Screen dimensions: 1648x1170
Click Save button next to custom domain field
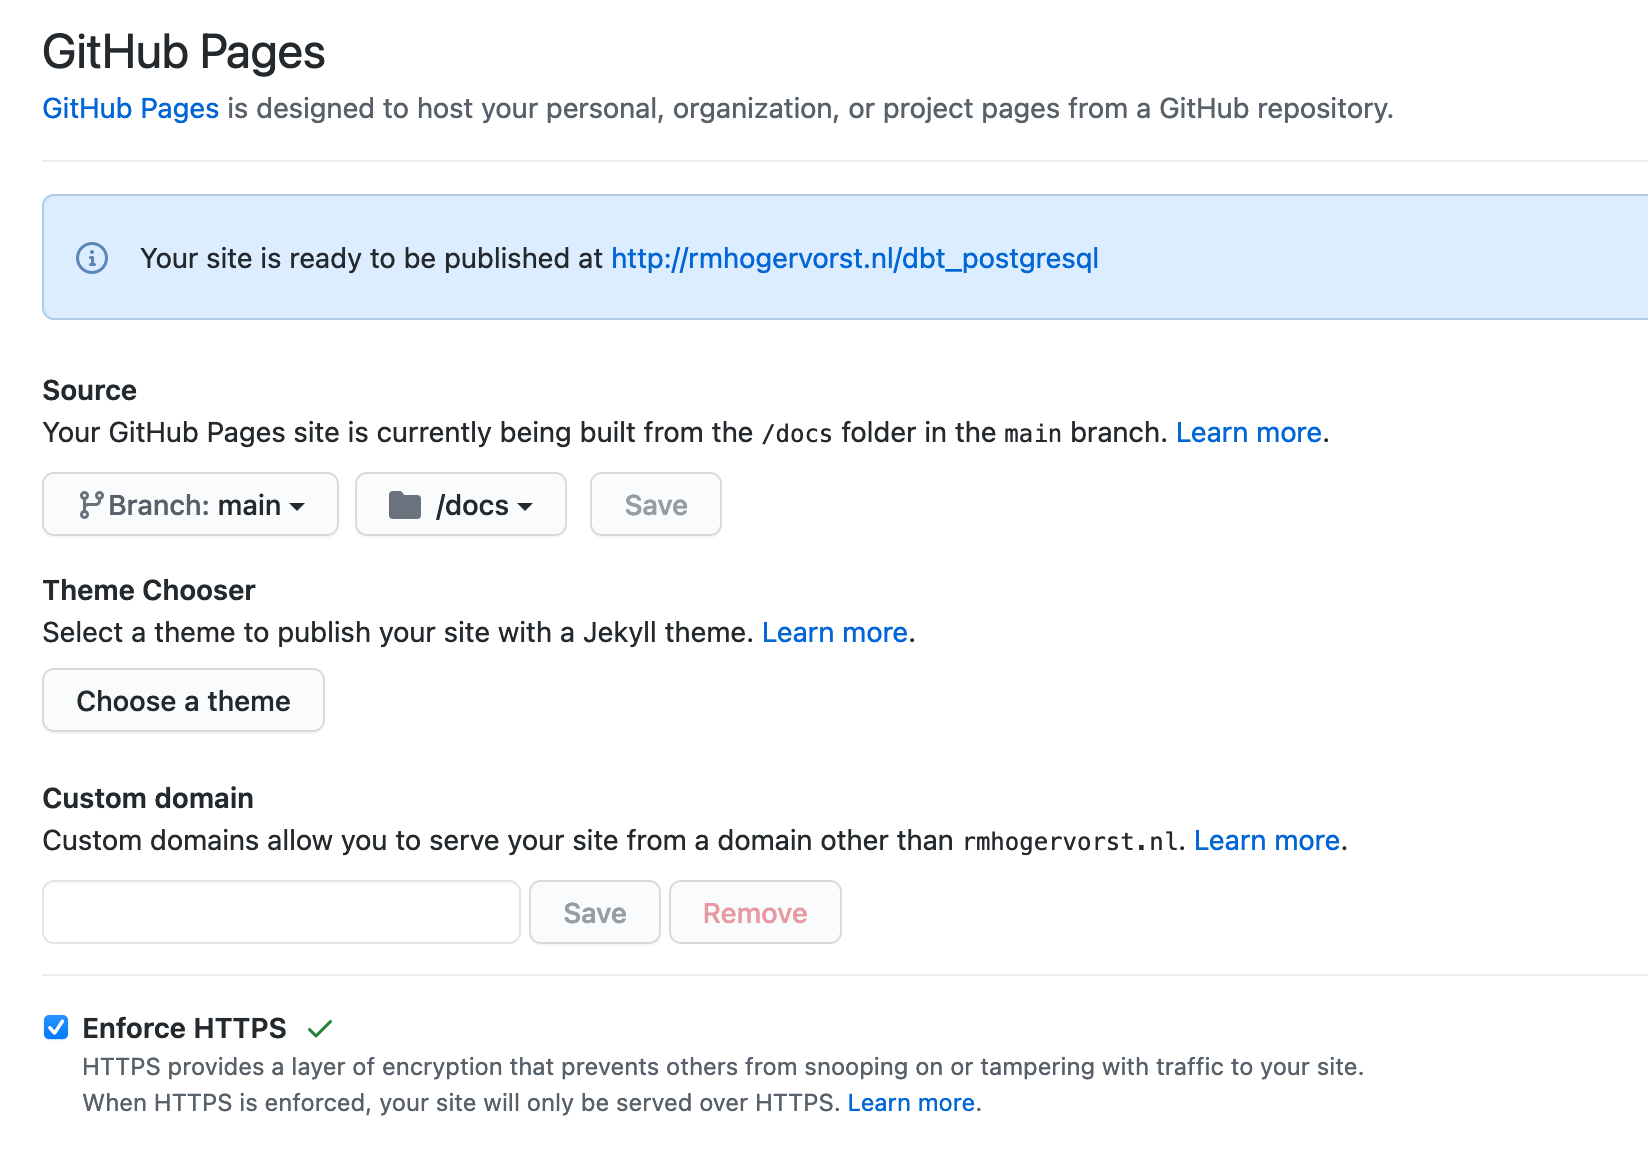click(x=595, y=912)
